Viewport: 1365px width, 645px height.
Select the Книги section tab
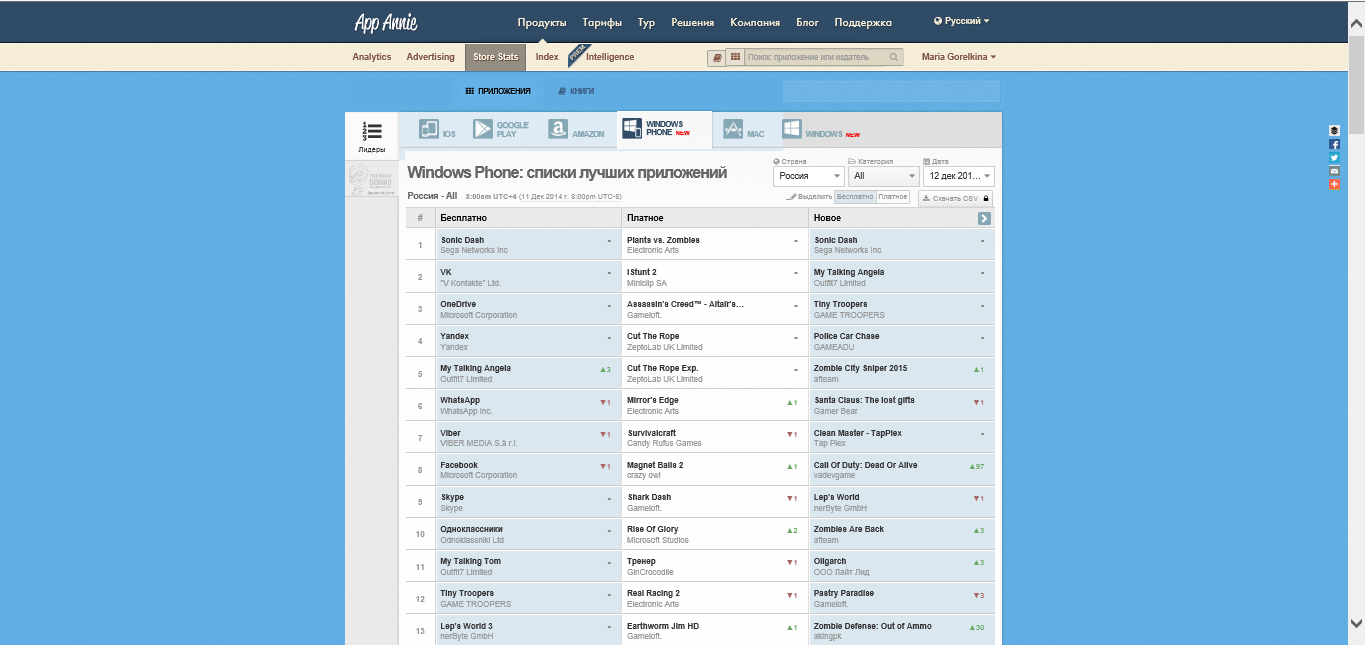[x=576, y=91]
